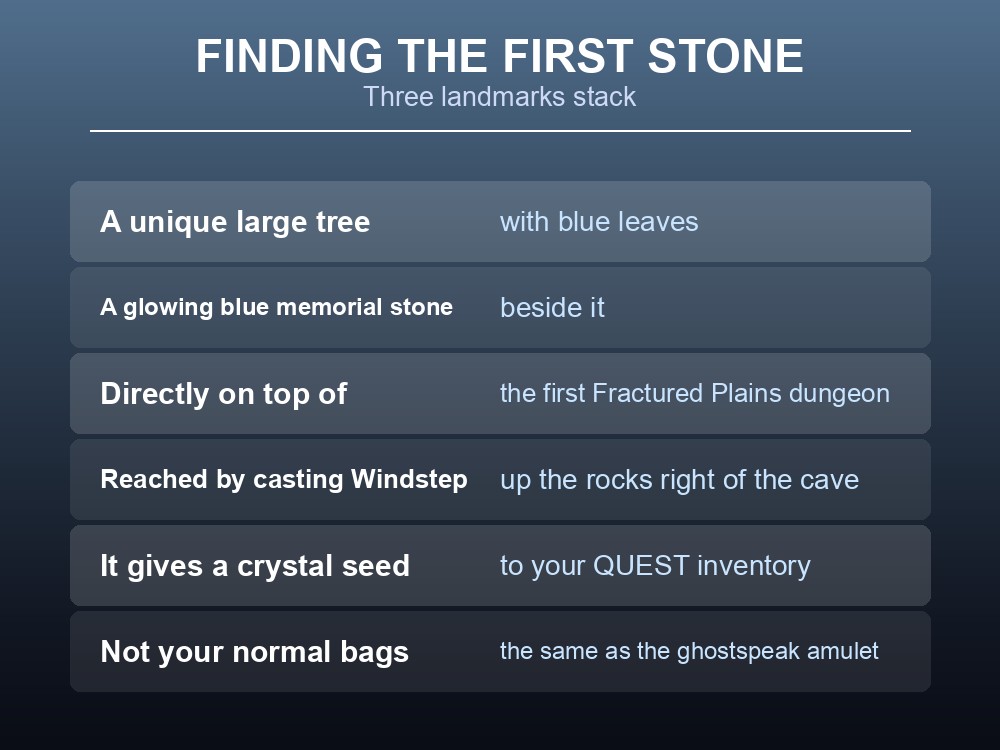This screenshot has width=1000, height=750.
Task: Click the word 'STONE' in the heading
Action: click(725, 56)
